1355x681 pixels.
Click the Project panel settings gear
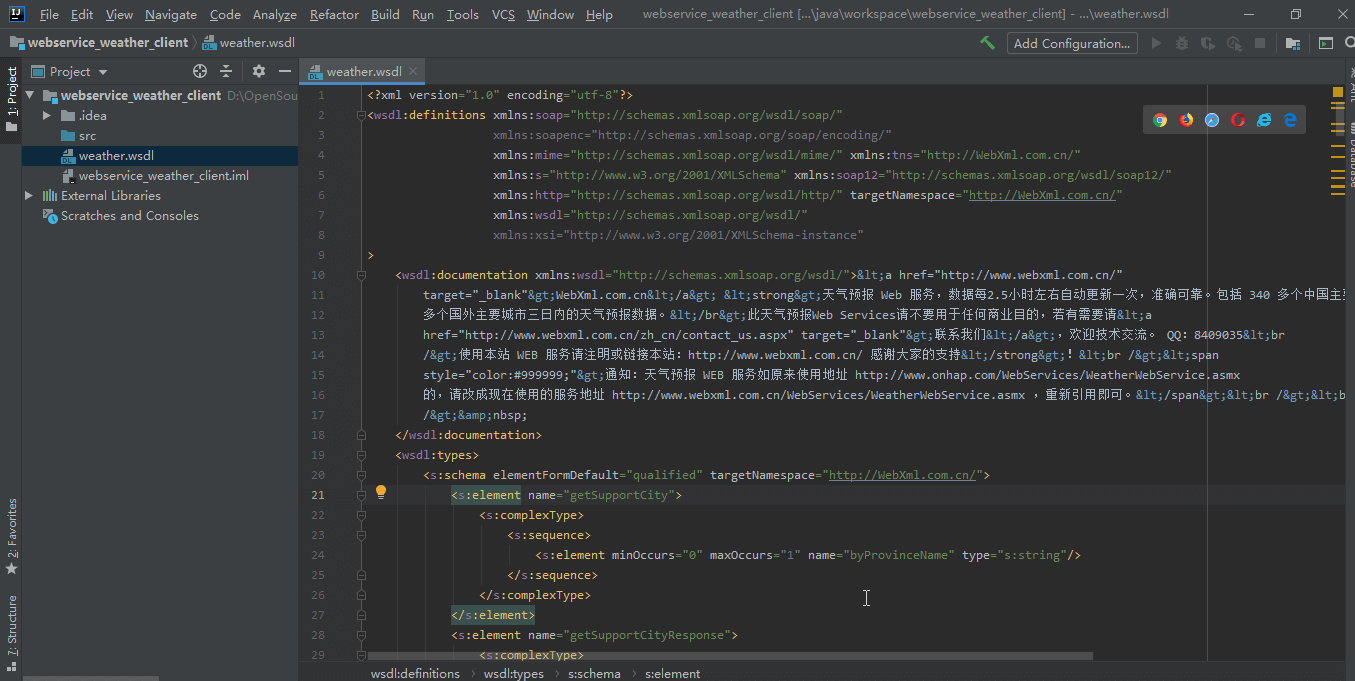pyautogui.click(x=259, y=71)
